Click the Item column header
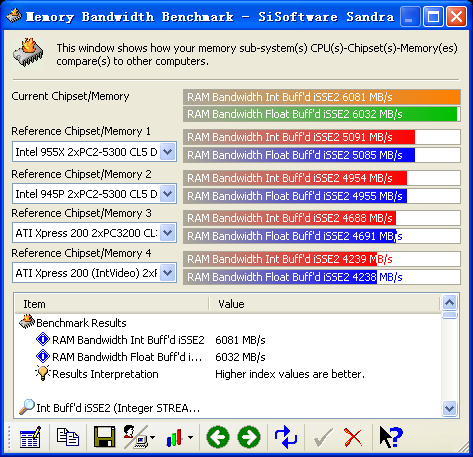This screenshot has width=473, height=457. 112,304
